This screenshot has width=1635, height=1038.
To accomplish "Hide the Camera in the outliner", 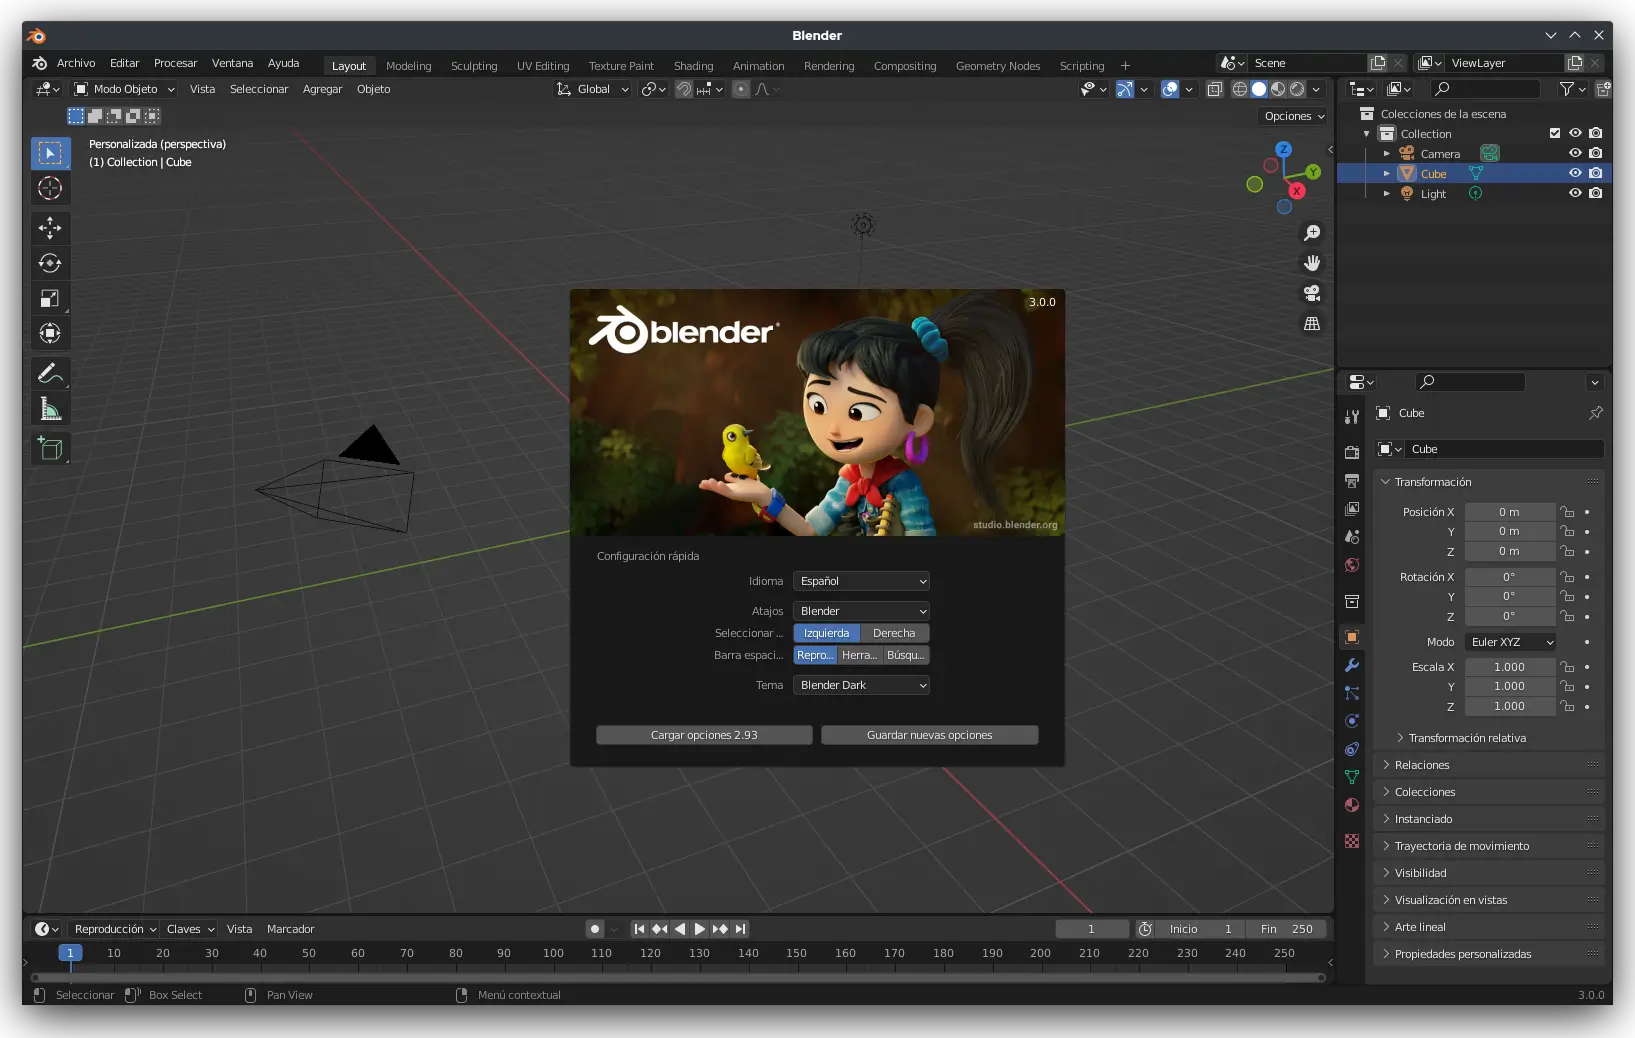I will tap(1575, 153).
